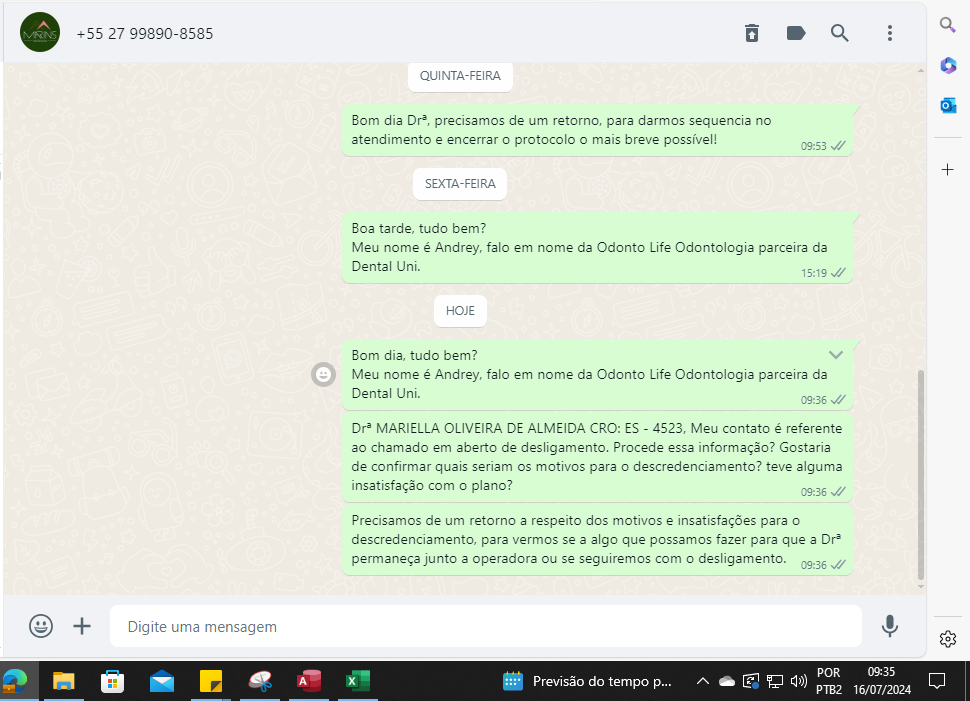Focus the 'Digite uma mensagem' input field

(x=486, y=626)
